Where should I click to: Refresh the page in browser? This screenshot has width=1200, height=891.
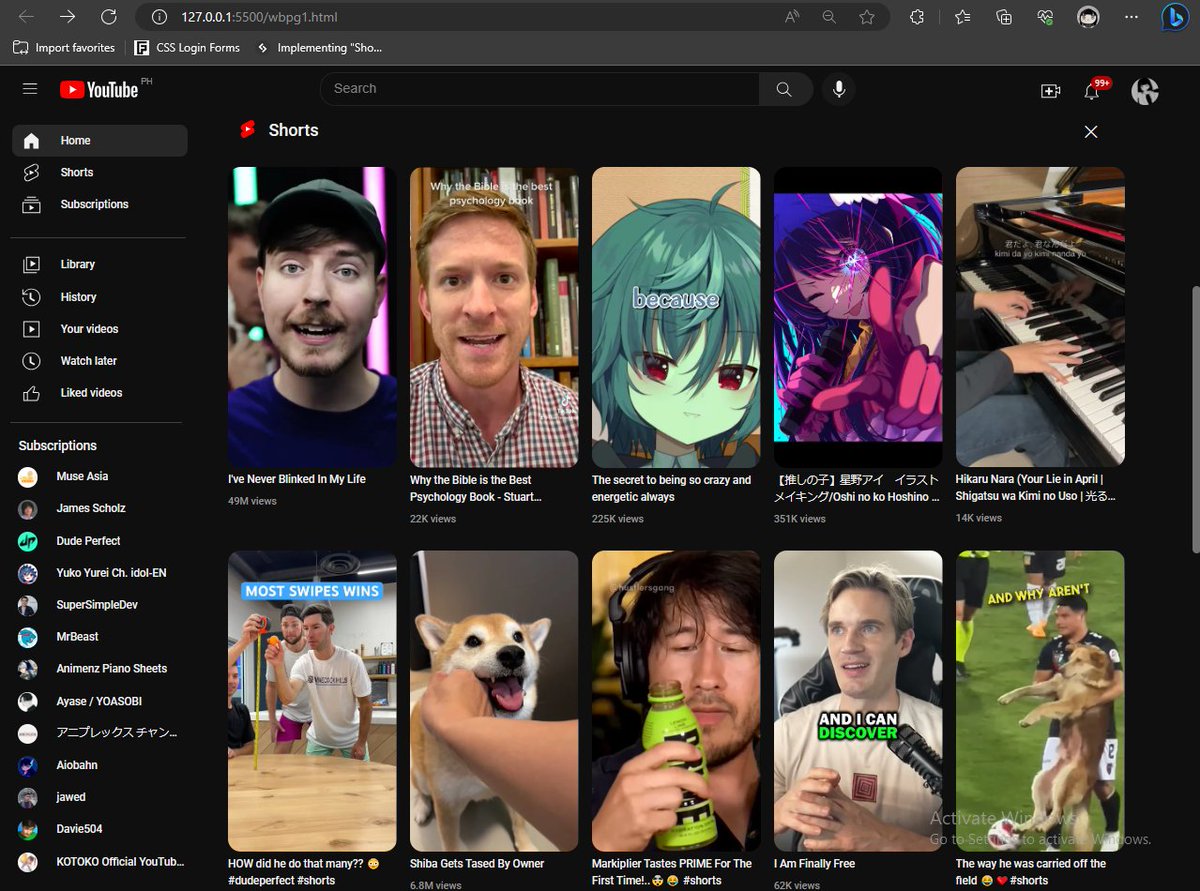click(109, 17)
